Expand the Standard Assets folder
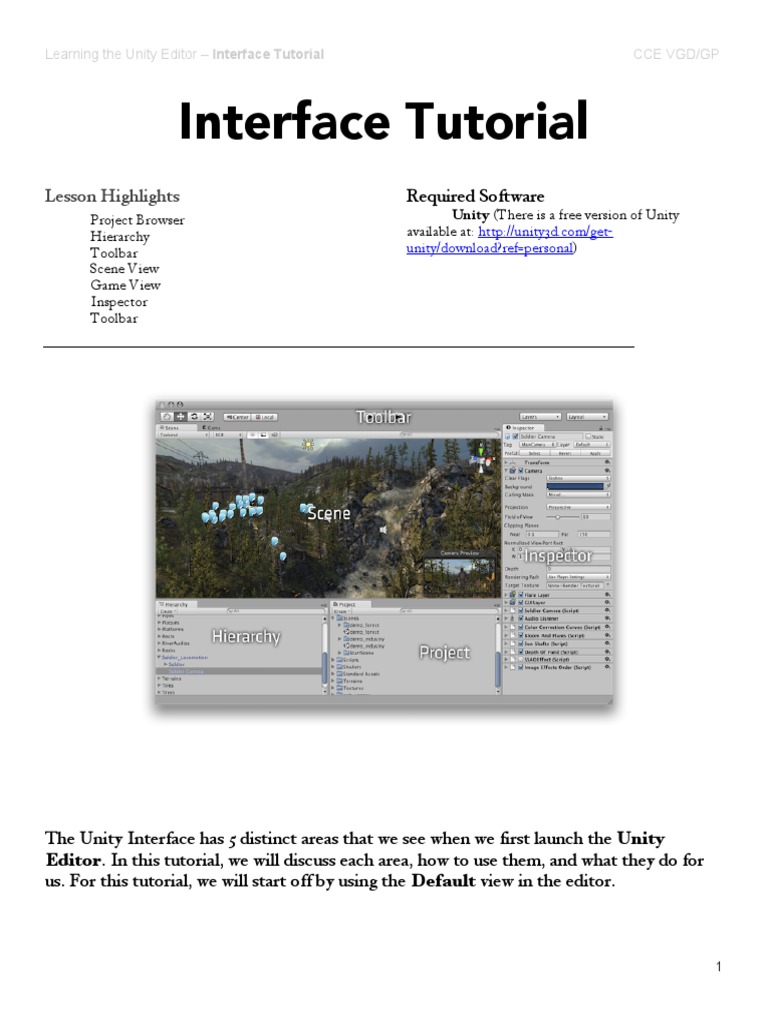The width and height of the screenshot is (768, 1024). coord(333,673)
